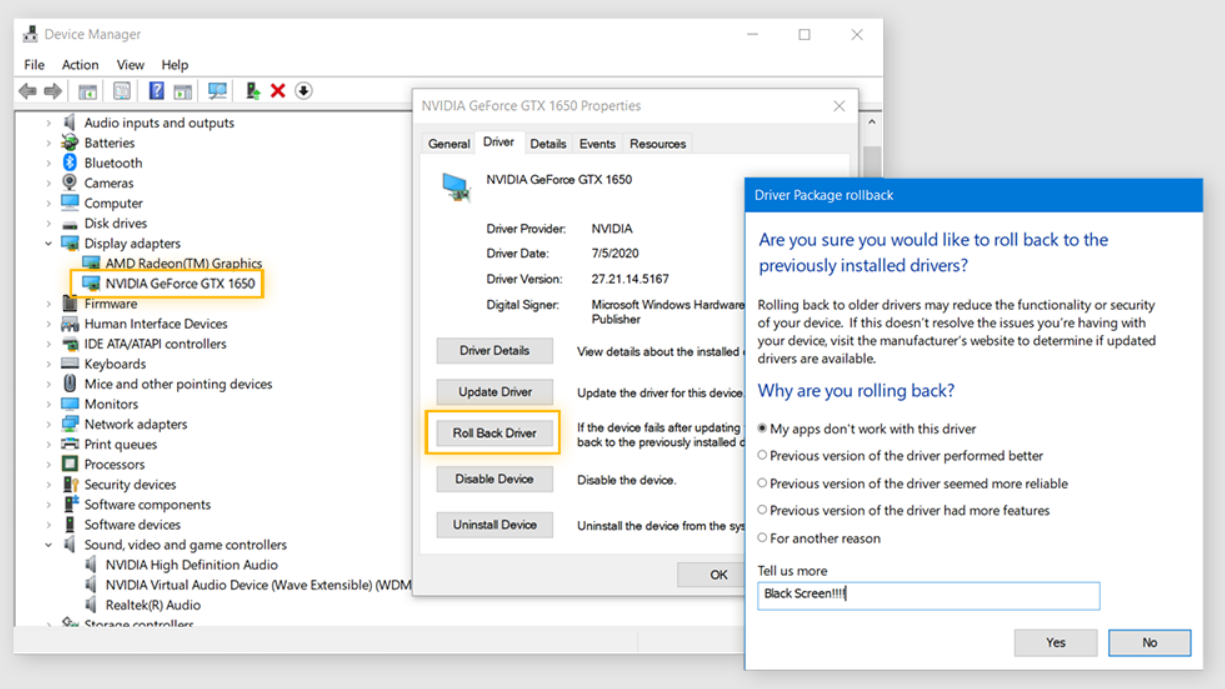
Task: Toggle Show/Hide Console Tree toolbar icon
Action: (x=88, y=91)
